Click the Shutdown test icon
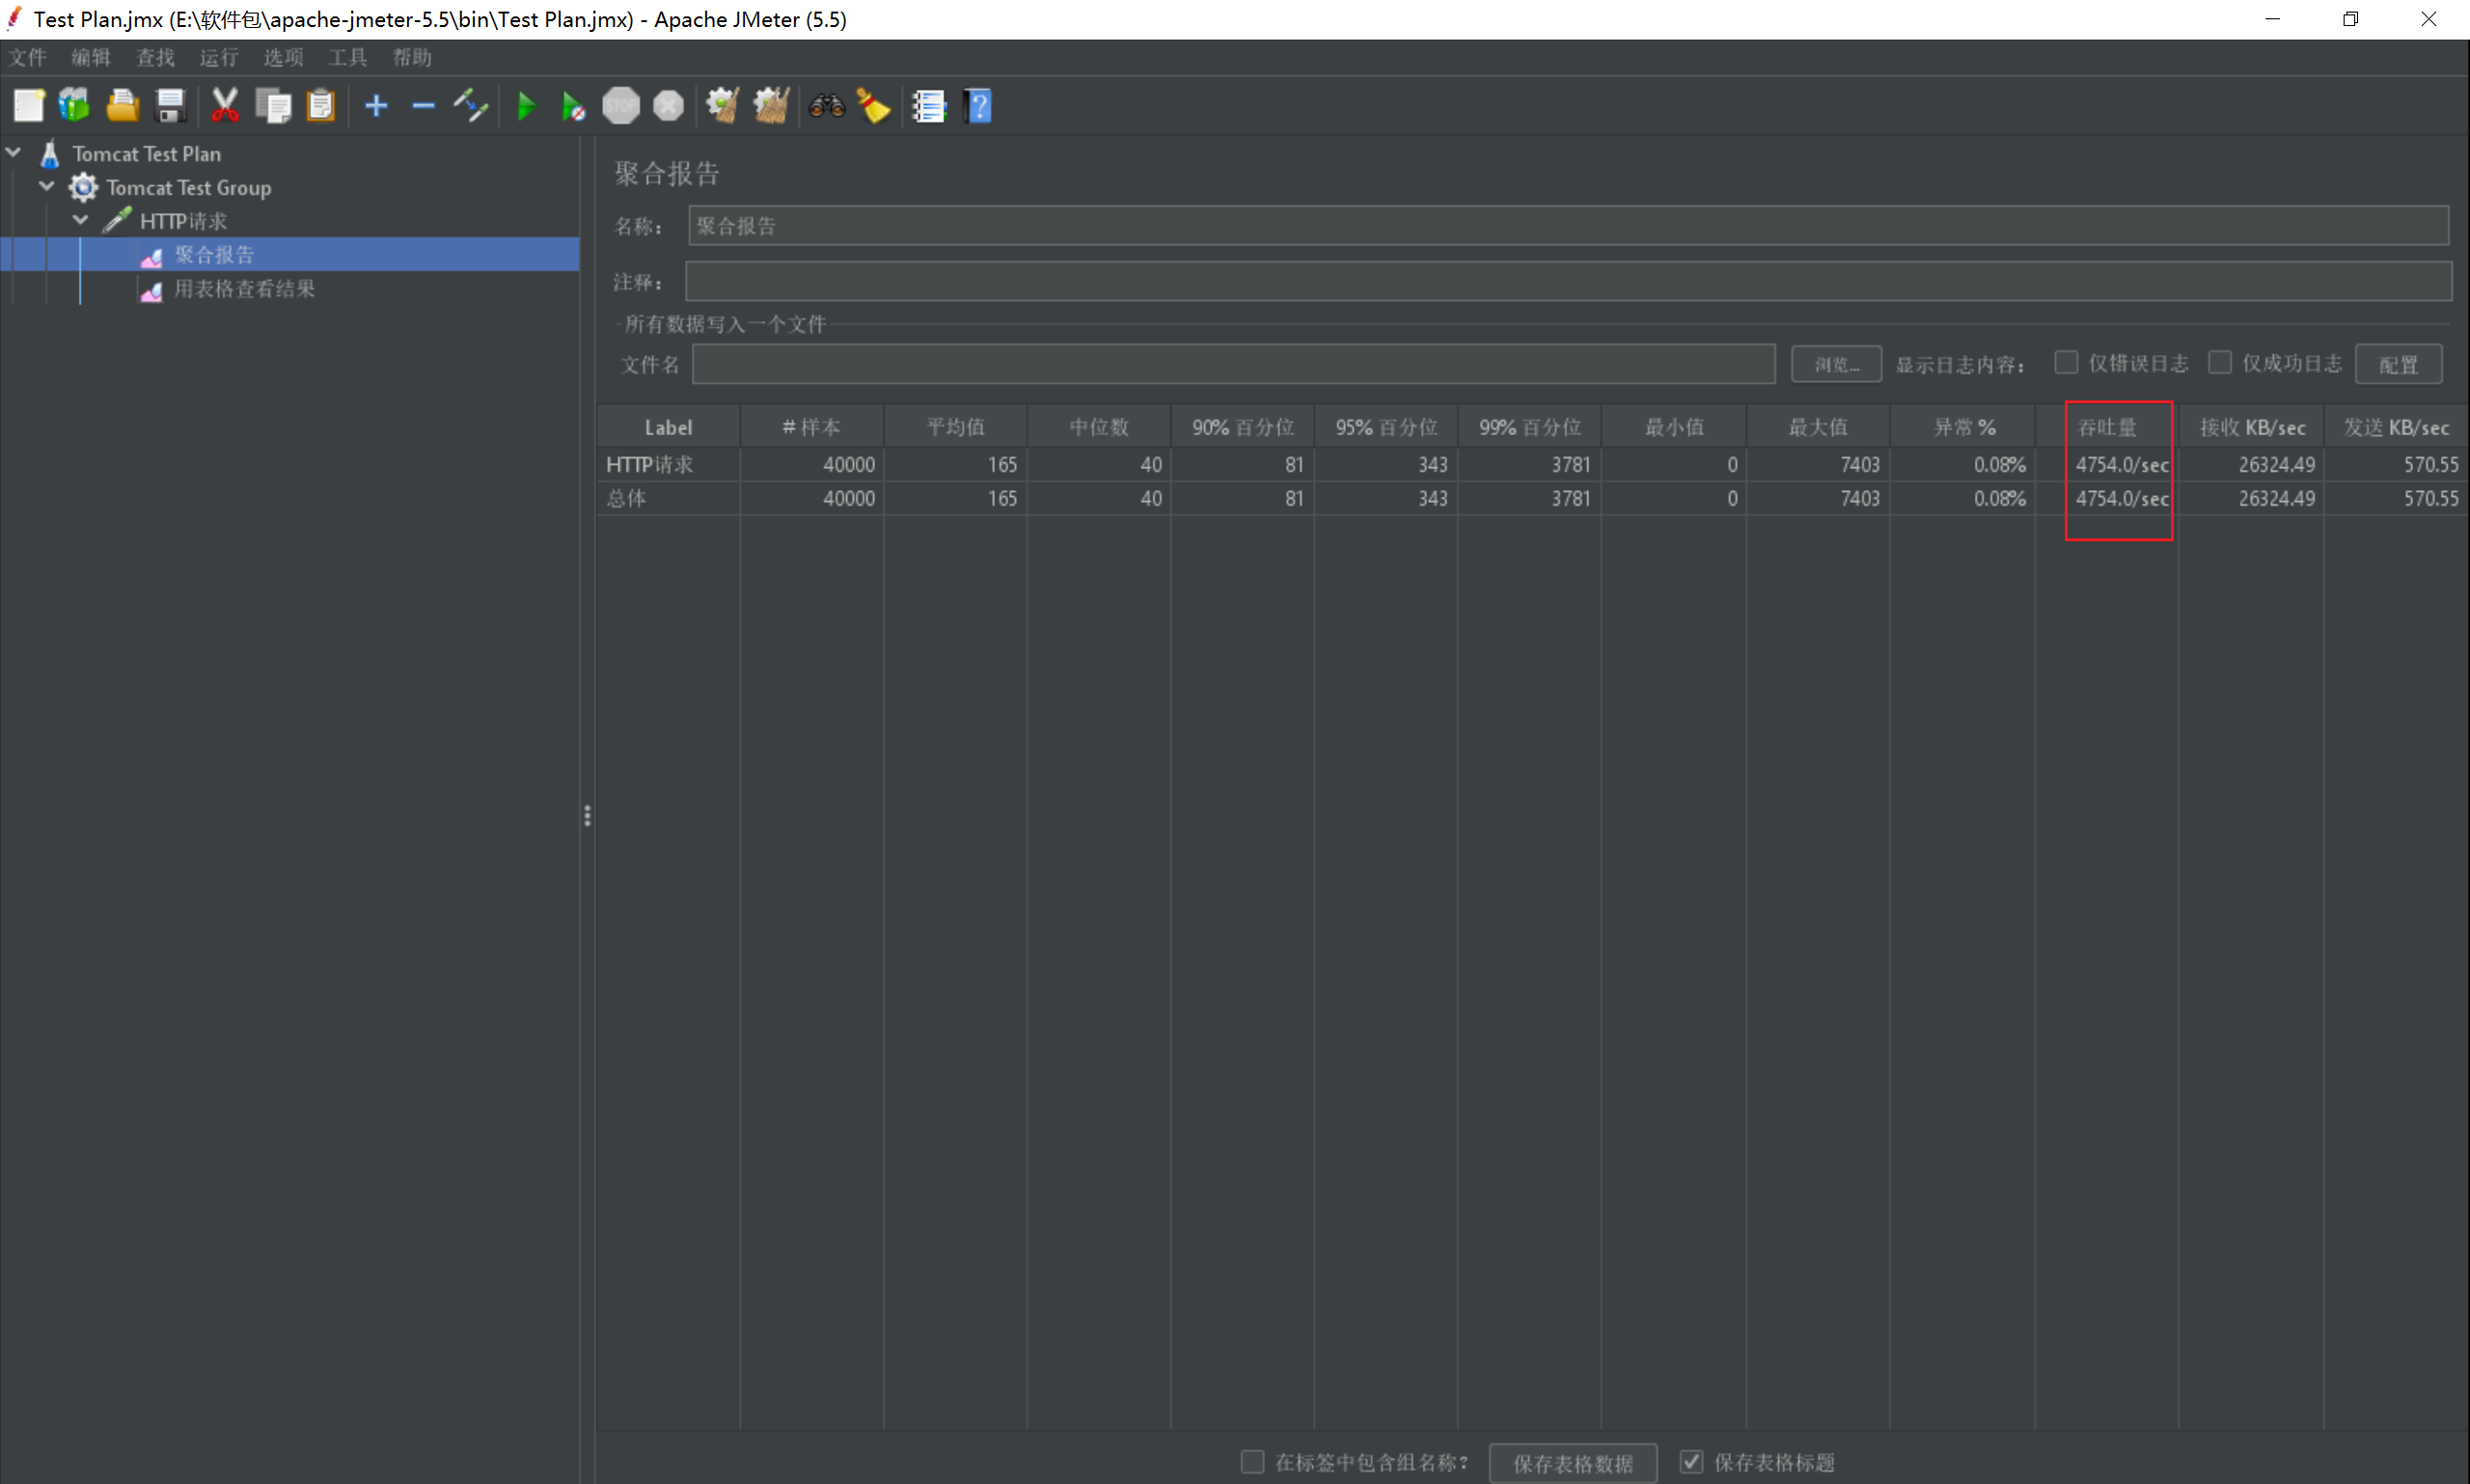The image size is (2470, 1484). [668, 106]
